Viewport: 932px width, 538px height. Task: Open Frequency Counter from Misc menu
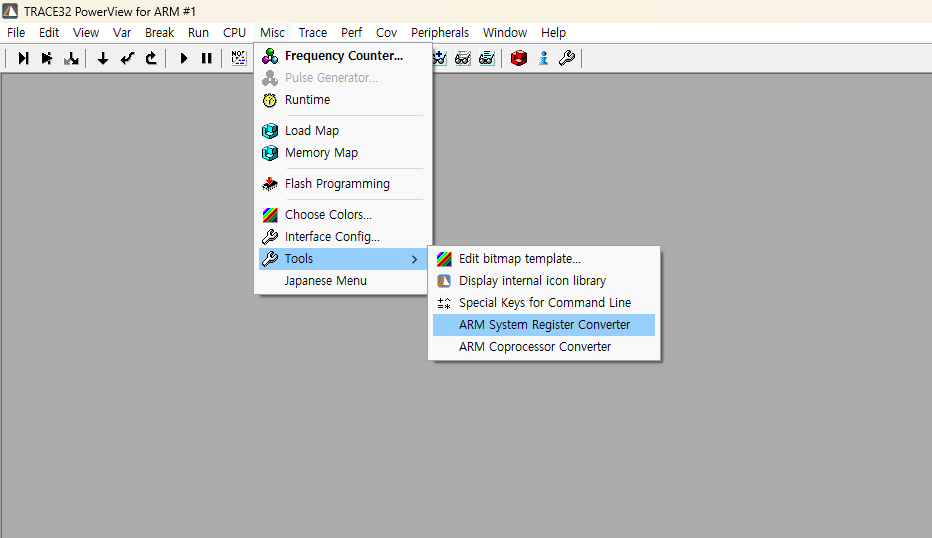point(343,56)
